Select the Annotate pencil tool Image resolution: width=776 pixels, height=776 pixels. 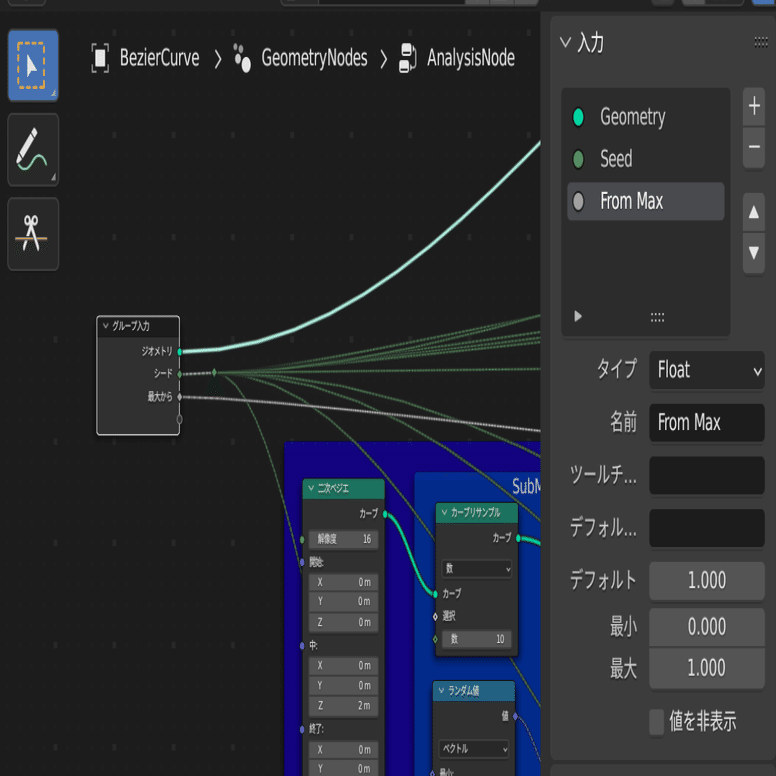click(33, 149)
